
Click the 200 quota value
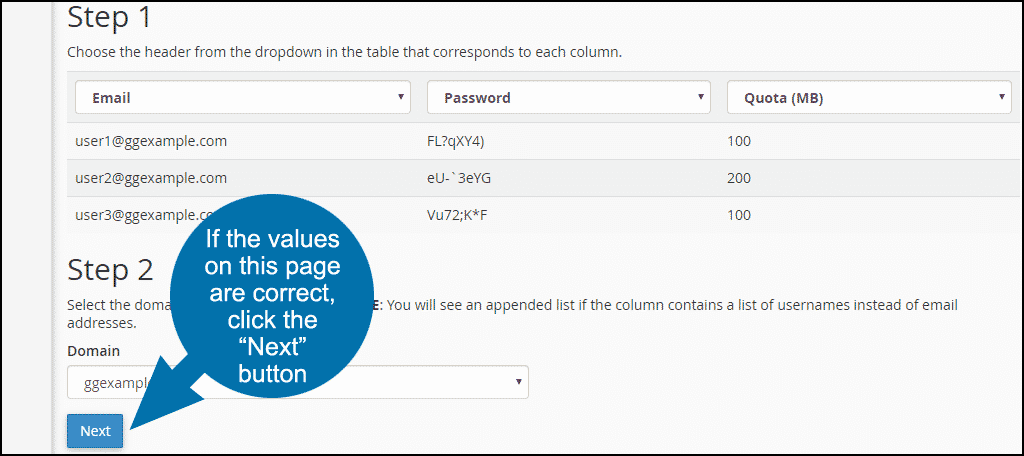click(739, 178)
